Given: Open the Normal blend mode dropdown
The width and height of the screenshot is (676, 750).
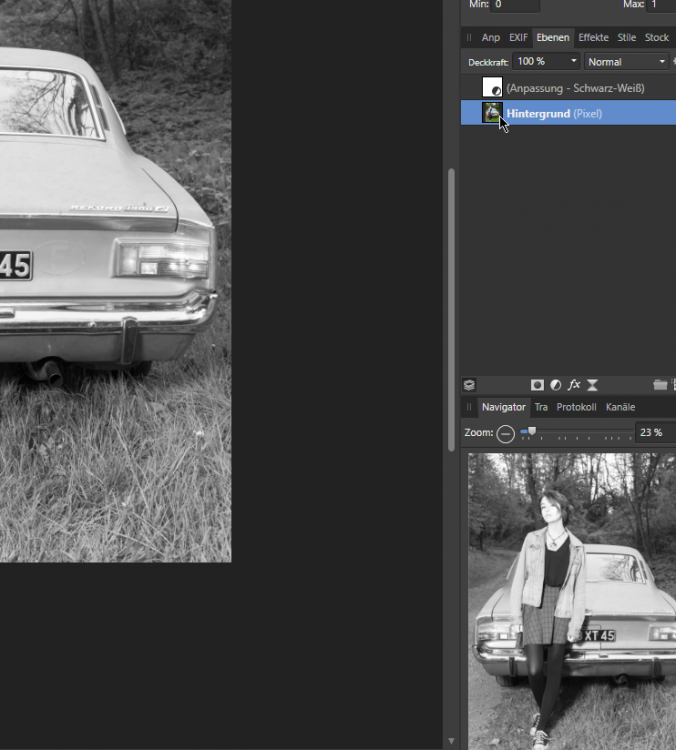Looking at the screenshot, I should tap(660, 62).
